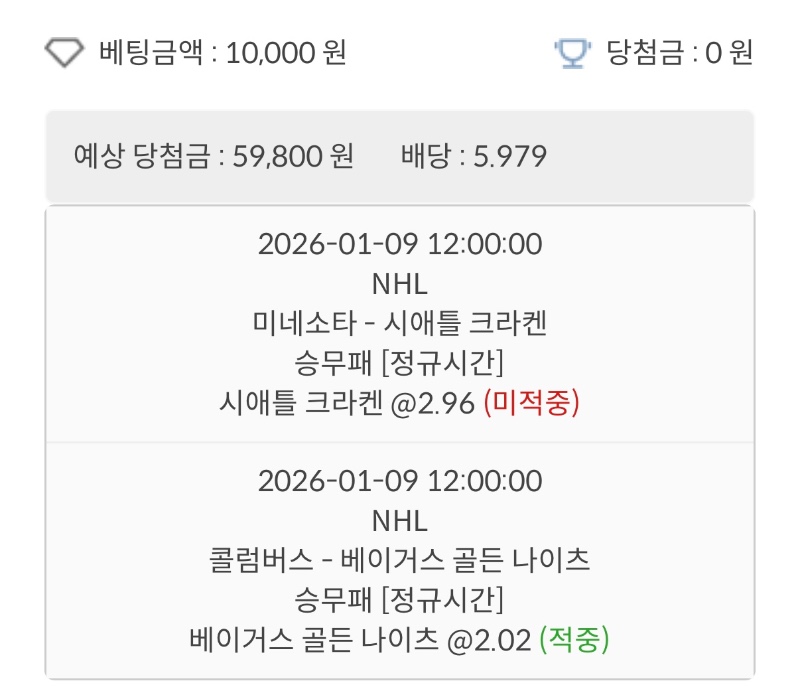Click the trophy icon beside 당첨금
This screenshot has height=687, width=800.
point(573,52)
